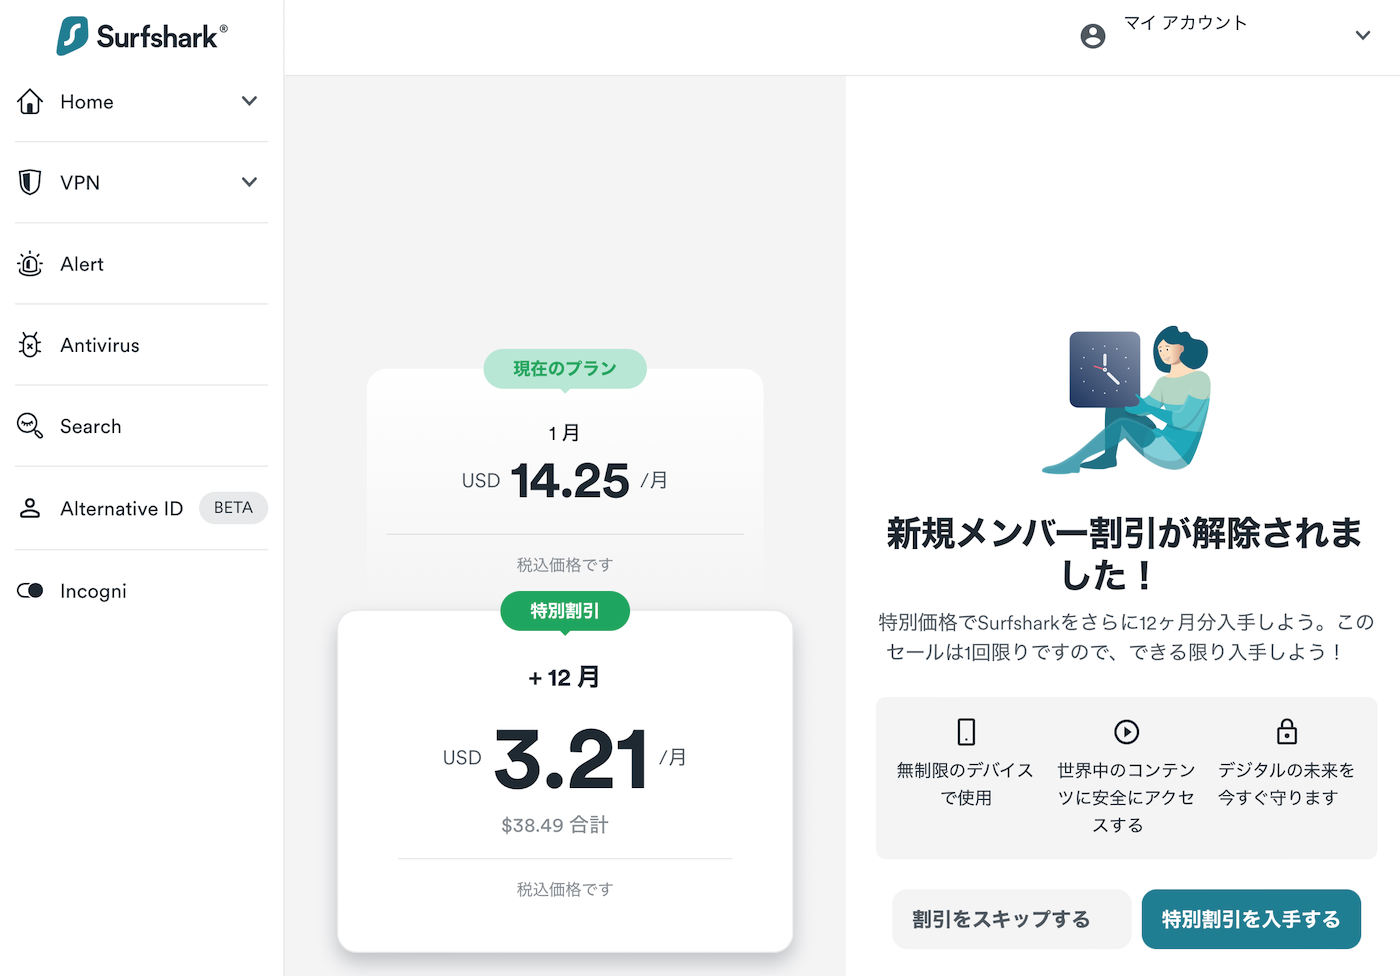1400x976 pixels.
Task: Click 世界中のコンテンツに安全にアクセスする text
Action: [1126, 797]
